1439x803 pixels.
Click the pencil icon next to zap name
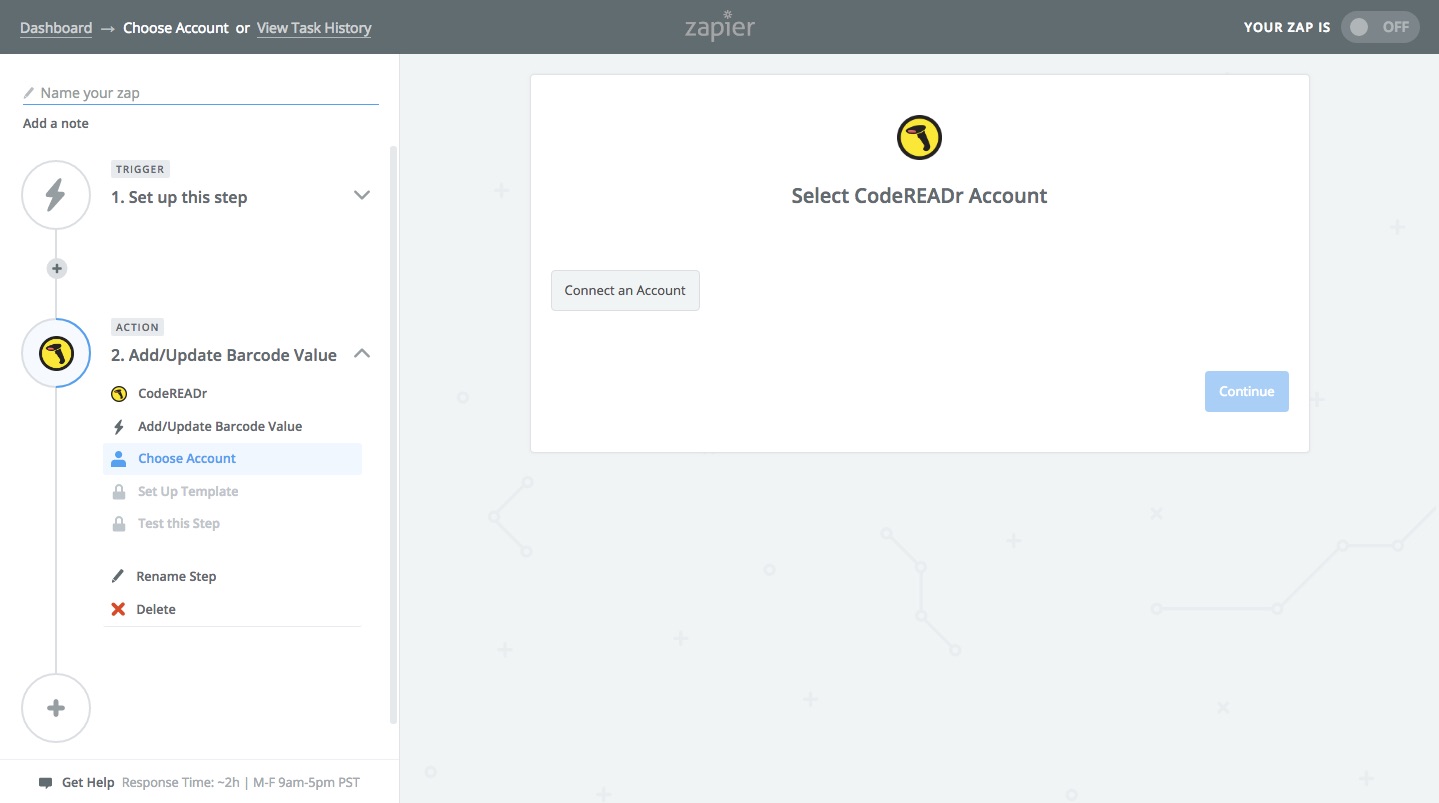pos(29,93)
